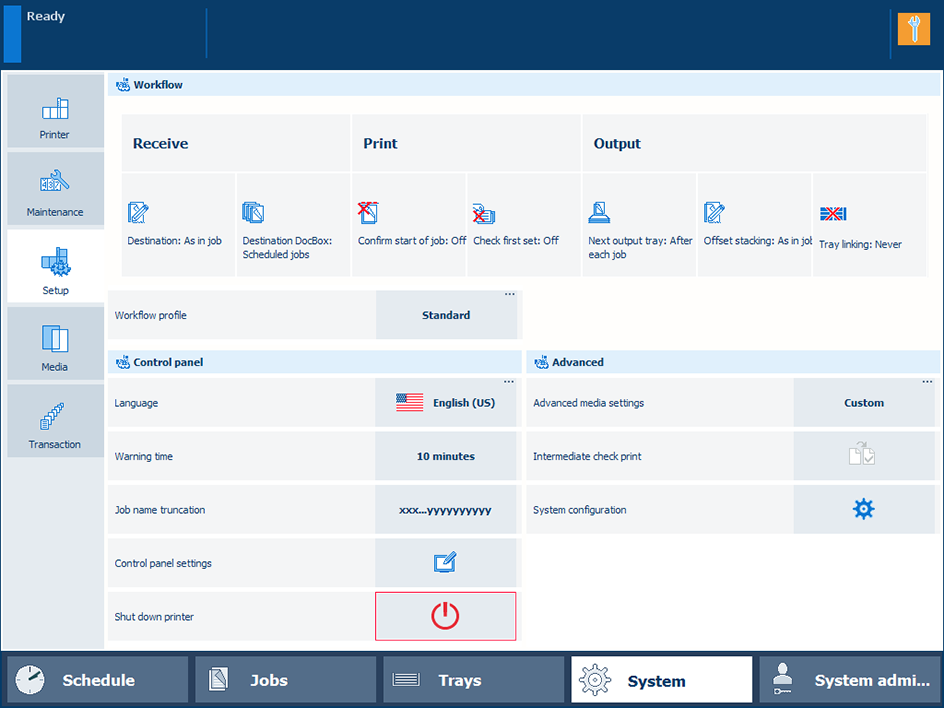Switch to the Schedule tab
This screenshot has width=944, height=708.
coord(97,680)
